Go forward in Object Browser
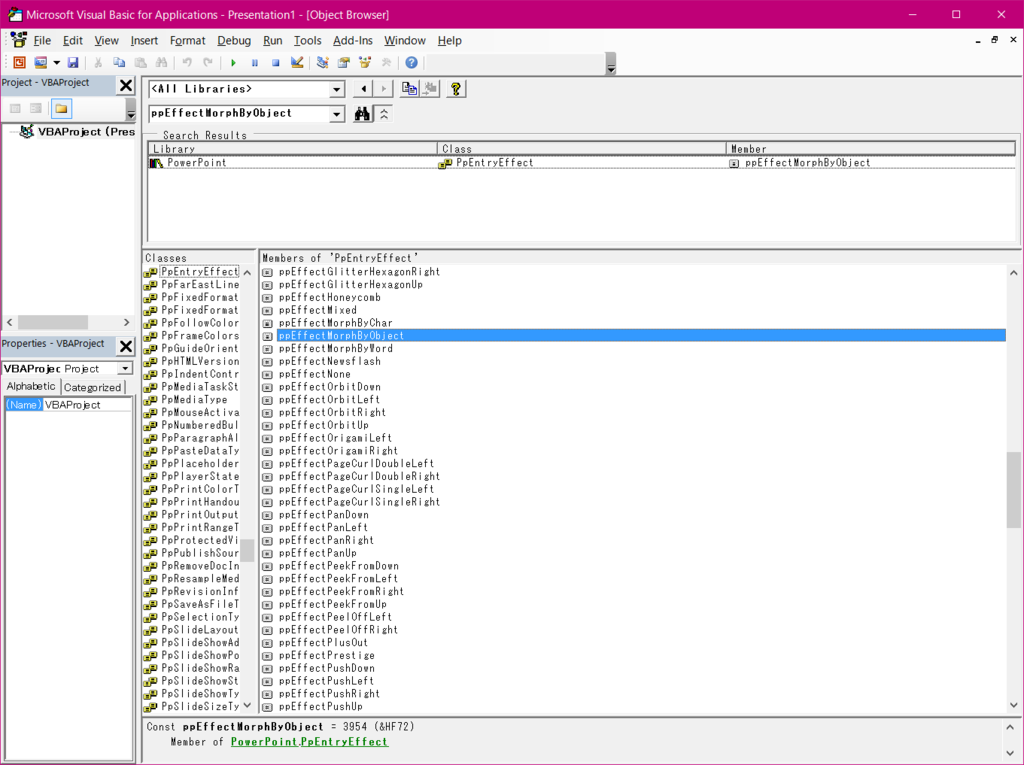 [x=383, y=89]
